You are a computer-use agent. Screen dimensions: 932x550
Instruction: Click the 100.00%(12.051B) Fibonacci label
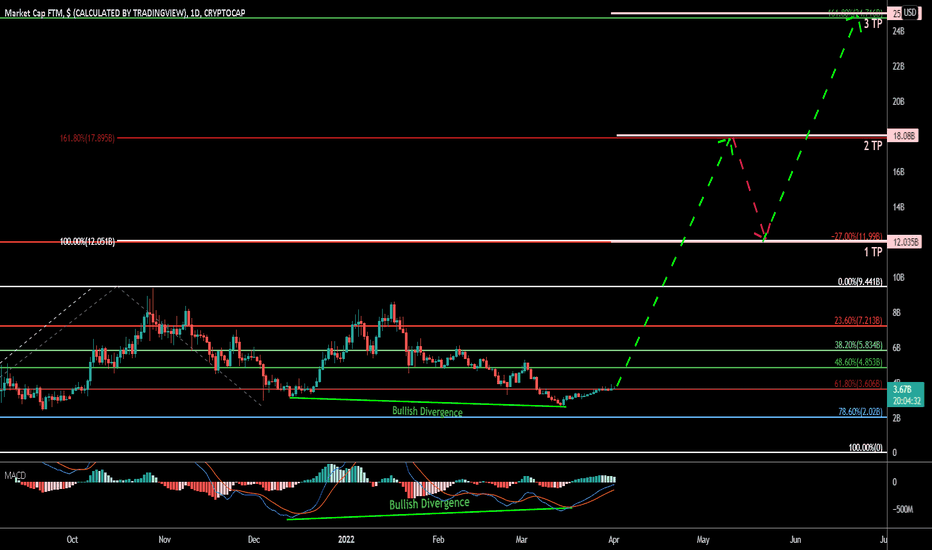pos(87,242)
